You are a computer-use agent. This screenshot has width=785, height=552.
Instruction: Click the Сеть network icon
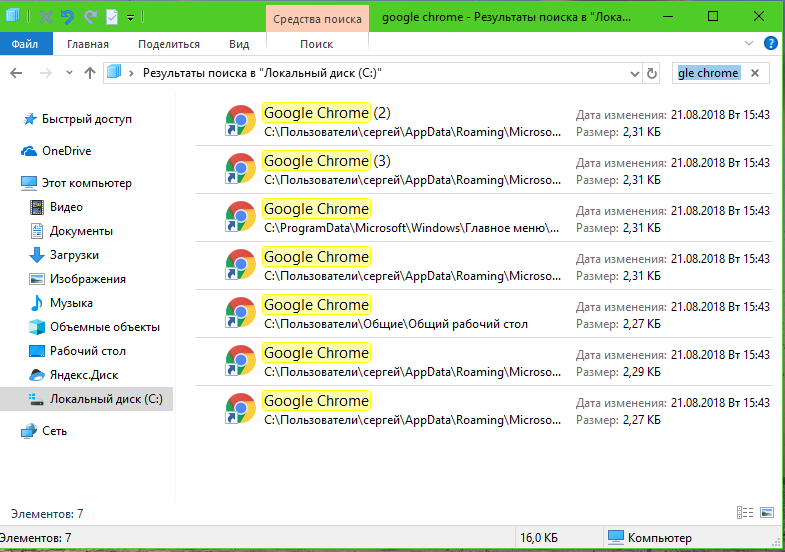[x=29, y=431]
